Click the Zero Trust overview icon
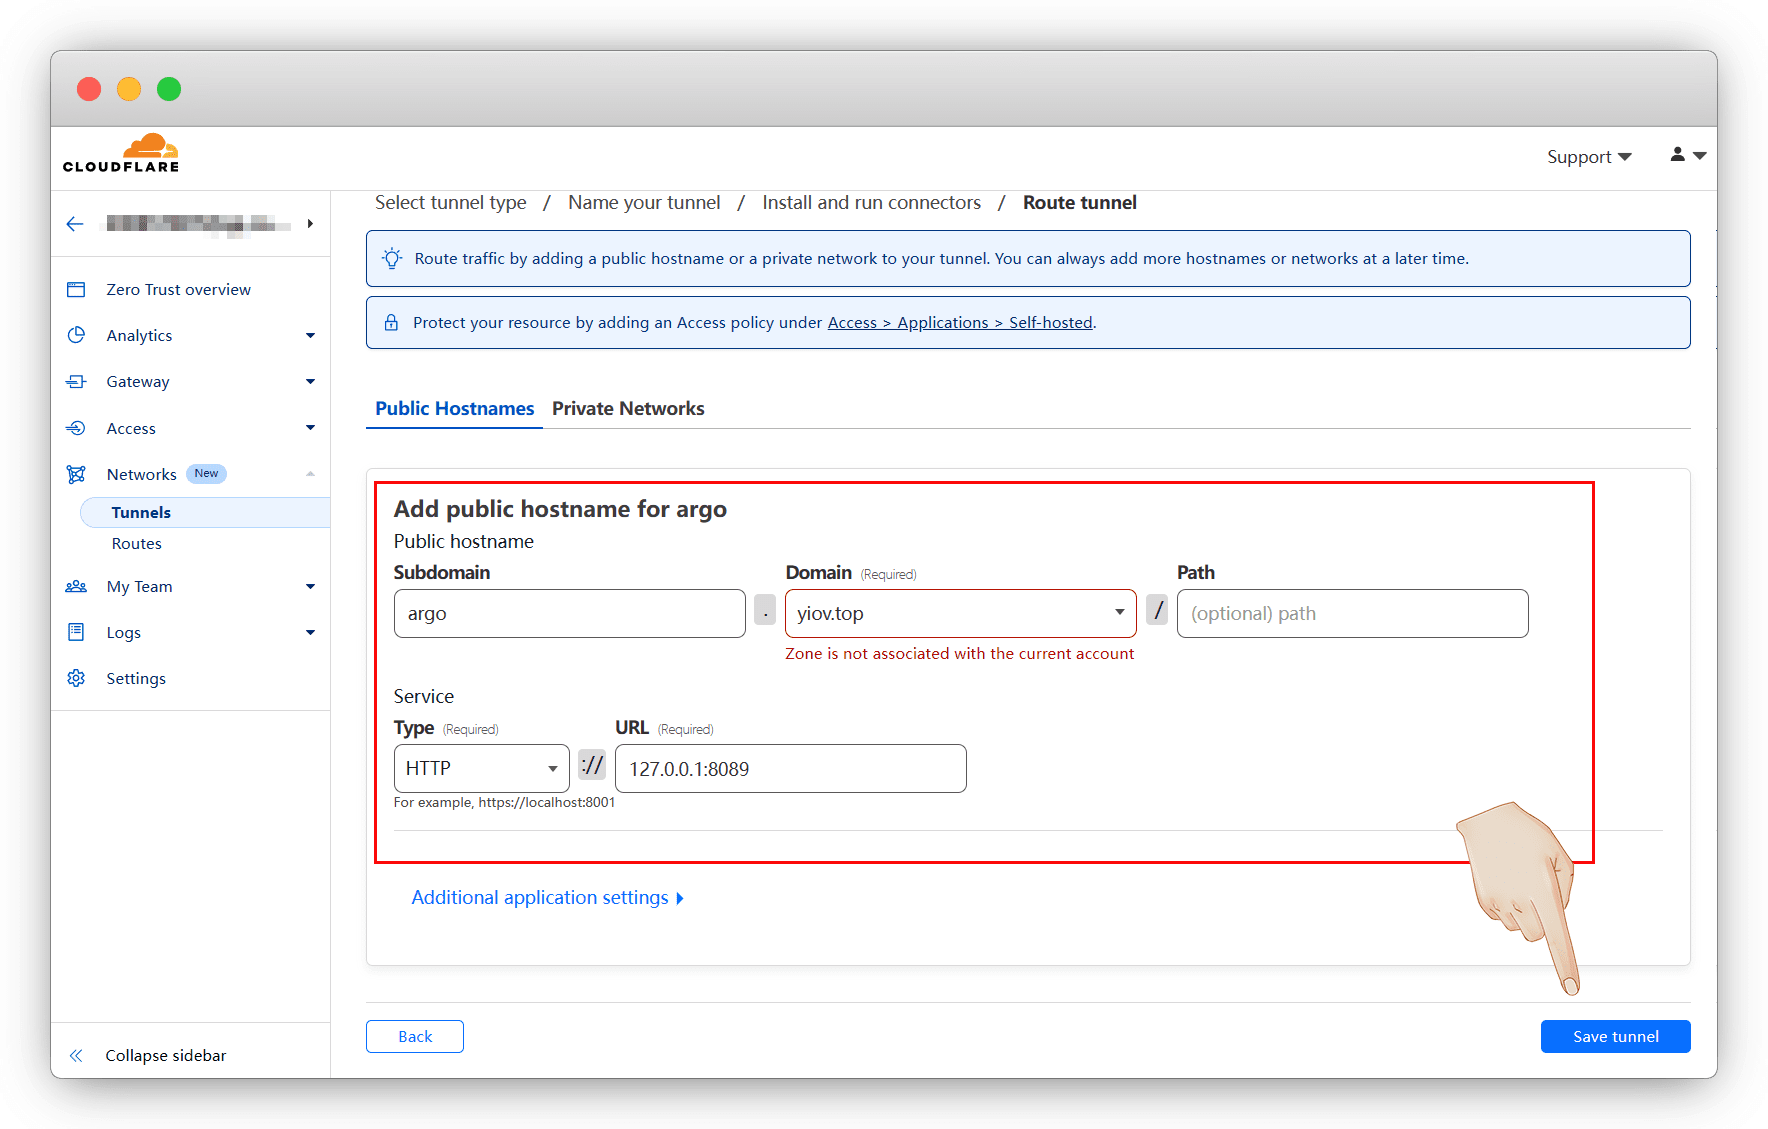This screenshot has height=1129, width=1768. click(x=76, y=290)
